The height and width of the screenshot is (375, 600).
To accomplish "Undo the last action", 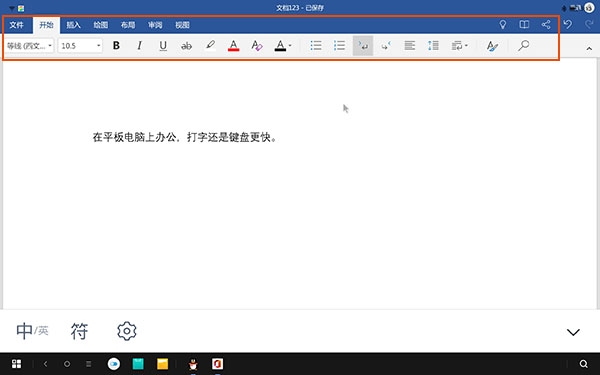I will 568,25.
